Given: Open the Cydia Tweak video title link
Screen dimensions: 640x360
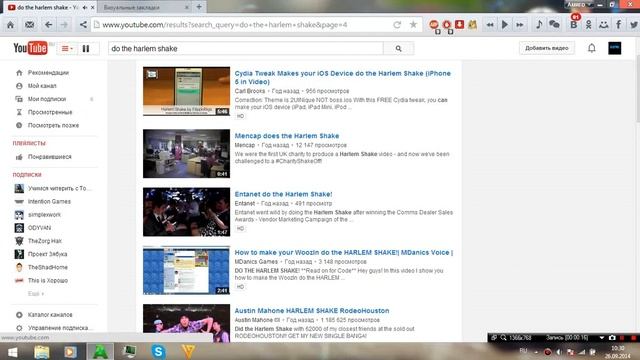Looking at the screenshot, I should [343, 78].
